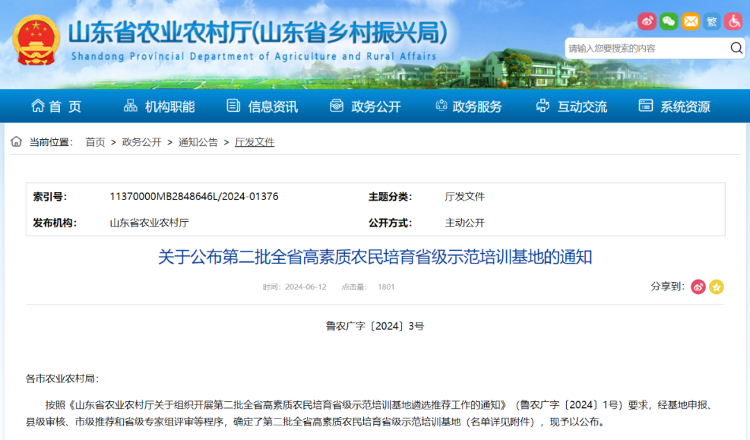Open the 系统资源 navigation menu
The width and height of the screenshot is (750, 440).
point(675,107)
